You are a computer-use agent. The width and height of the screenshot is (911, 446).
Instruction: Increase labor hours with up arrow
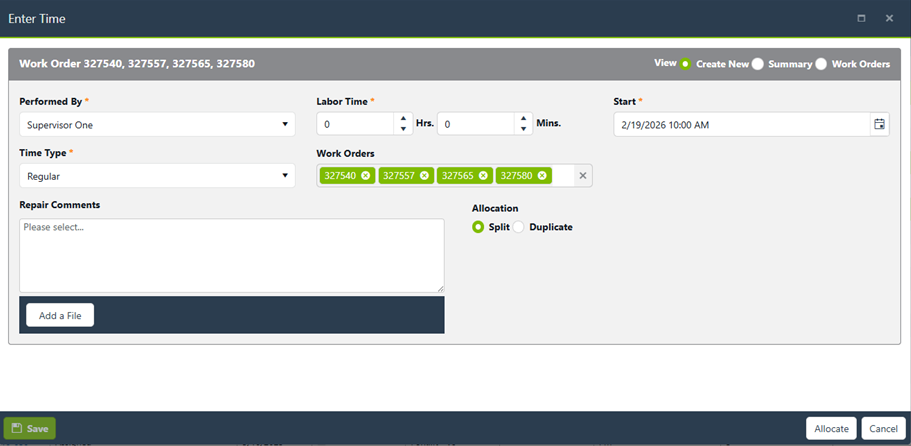click(403, 119)
